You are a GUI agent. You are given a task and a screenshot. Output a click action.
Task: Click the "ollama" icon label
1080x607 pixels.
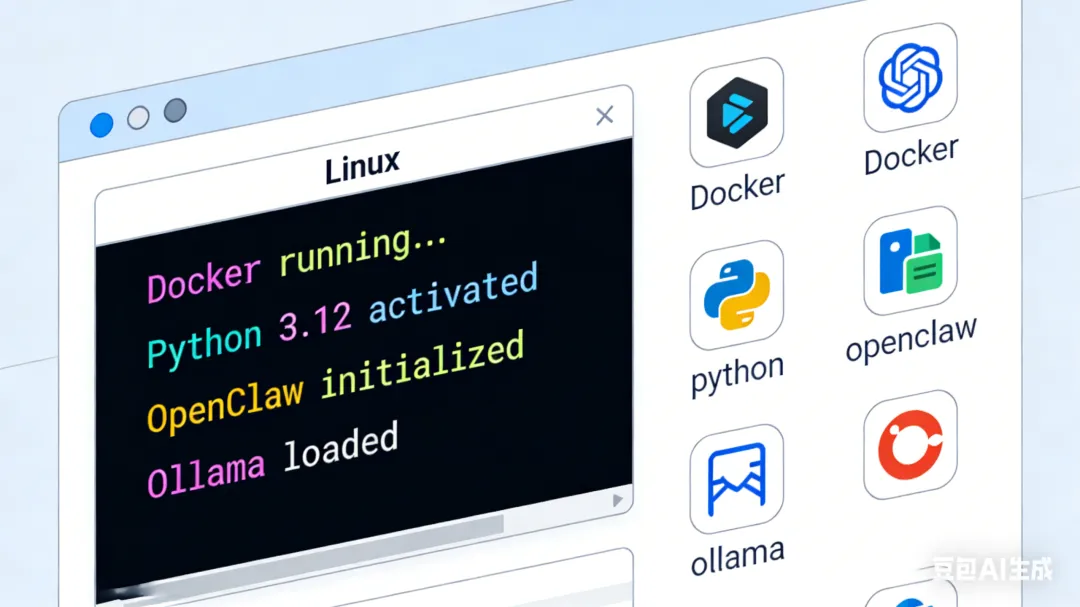point(737,557)
